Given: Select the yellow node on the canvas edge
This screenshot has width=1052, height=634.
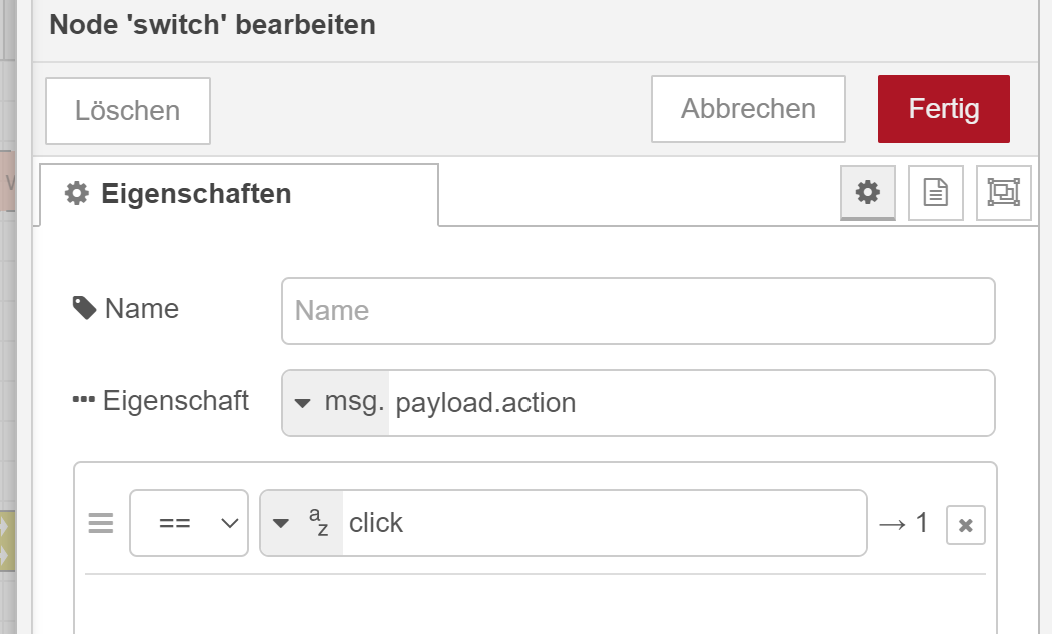Looking at the screenshot, I should pos(7,541).
